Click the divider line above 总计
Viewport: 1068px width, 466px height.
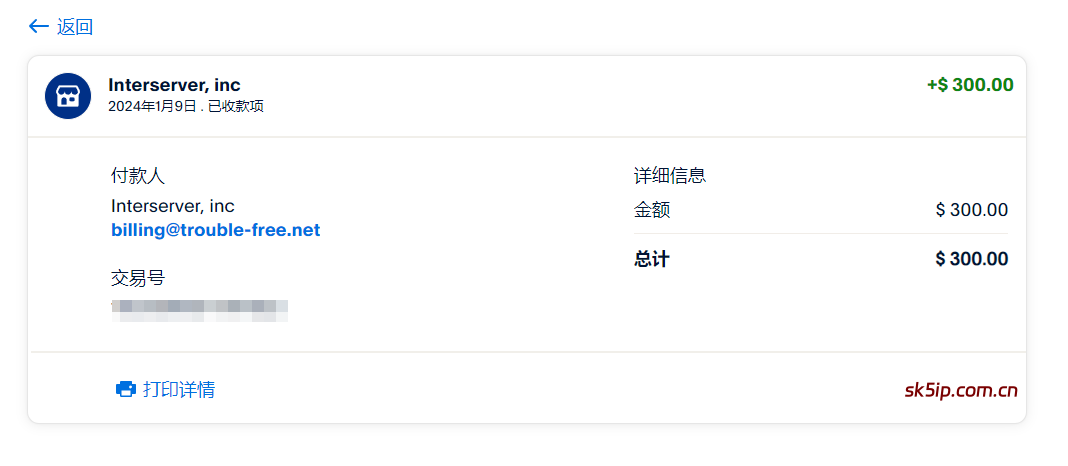(820, 234)
